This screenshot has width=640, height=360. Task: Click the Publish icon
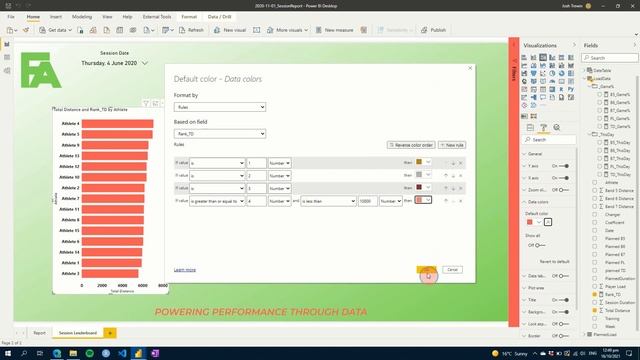(x=424, y=30)
